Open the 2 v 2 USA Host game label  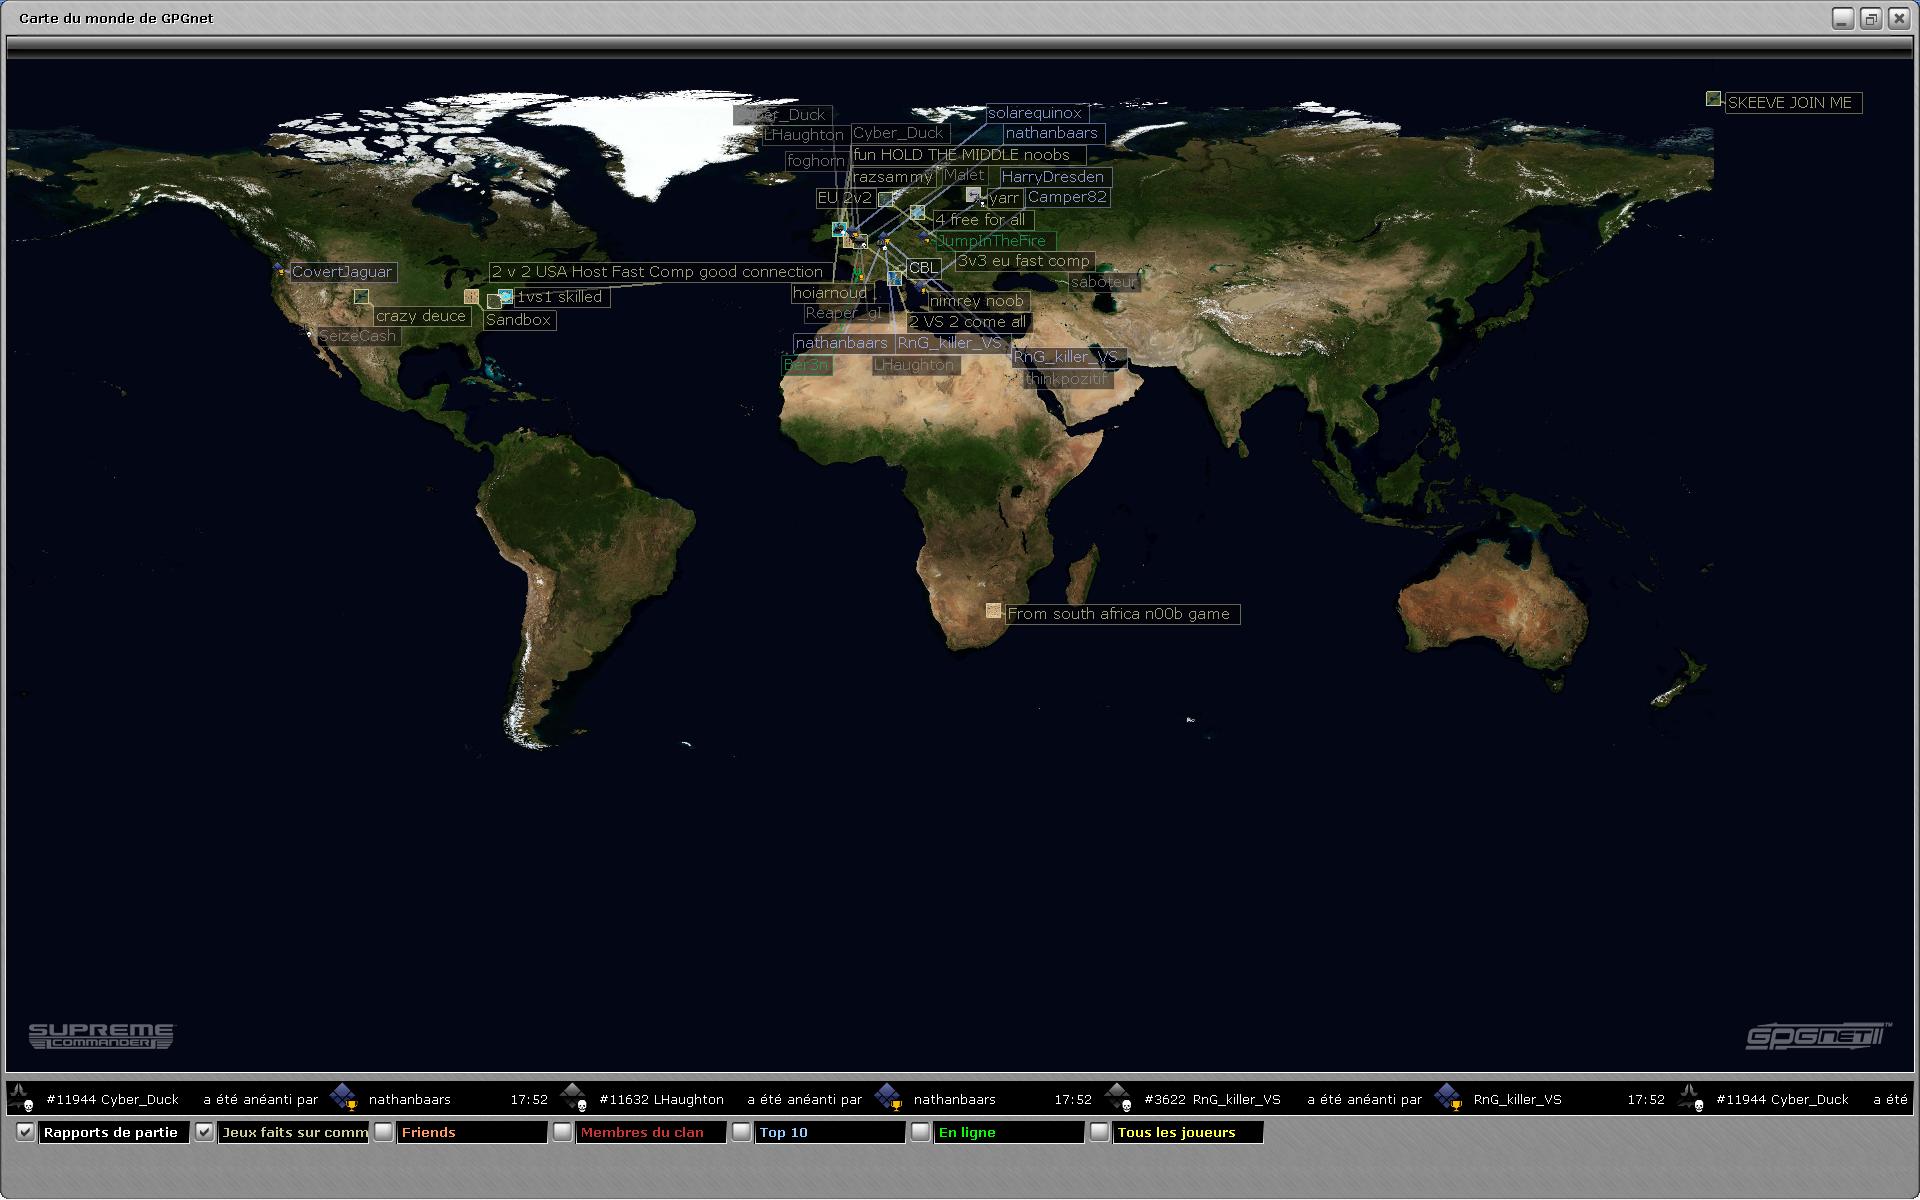point(658,272)
